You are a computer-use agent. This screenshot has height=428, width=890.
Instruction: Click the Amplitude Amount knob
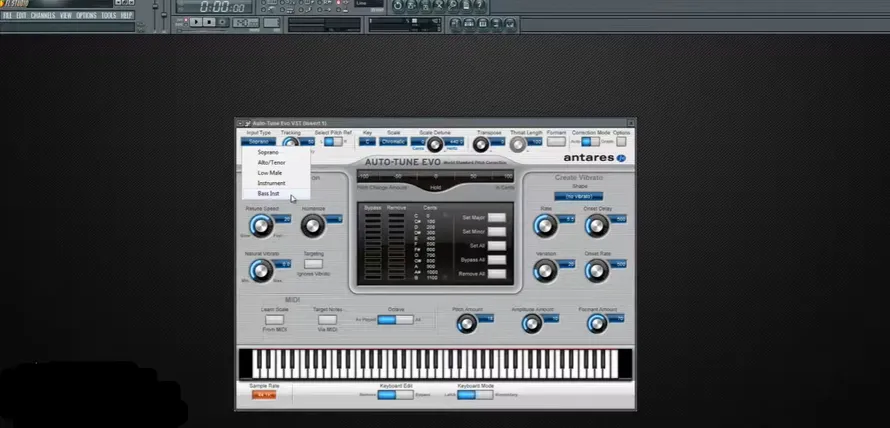coord(532,324)
